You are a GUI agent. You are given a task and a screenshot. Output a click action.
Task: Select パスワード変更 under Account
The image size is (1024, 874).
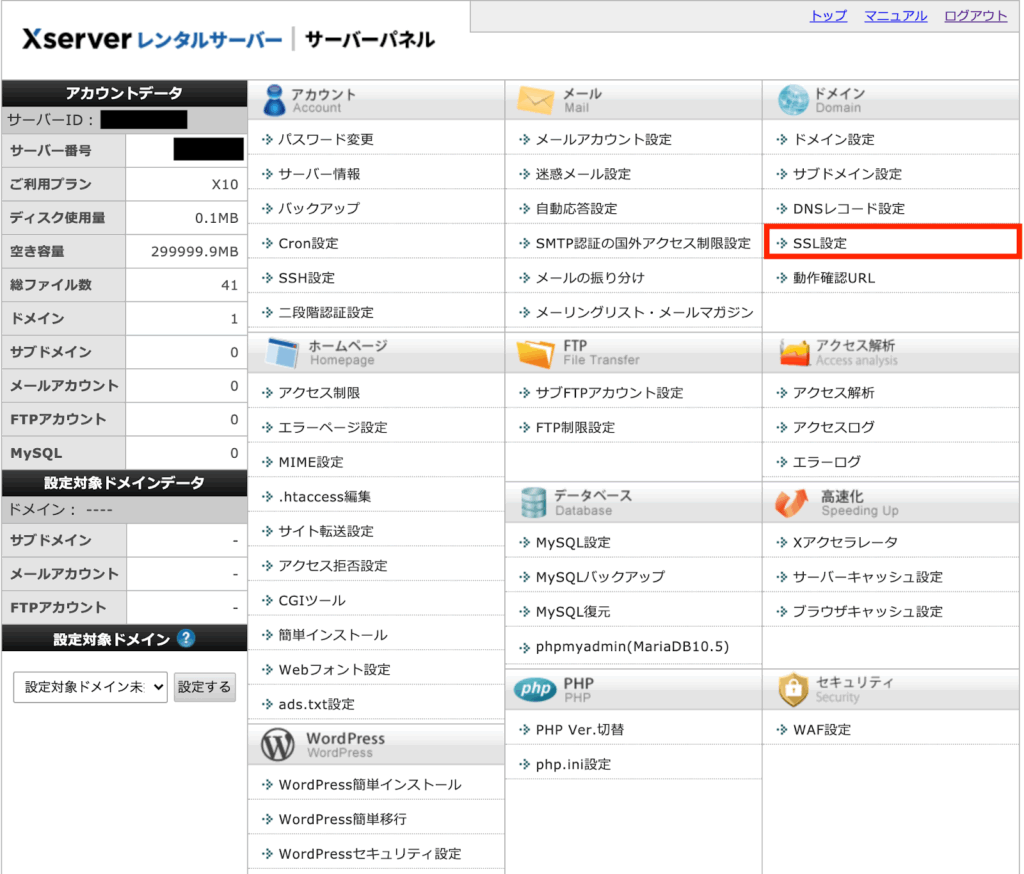click(326, 139)
